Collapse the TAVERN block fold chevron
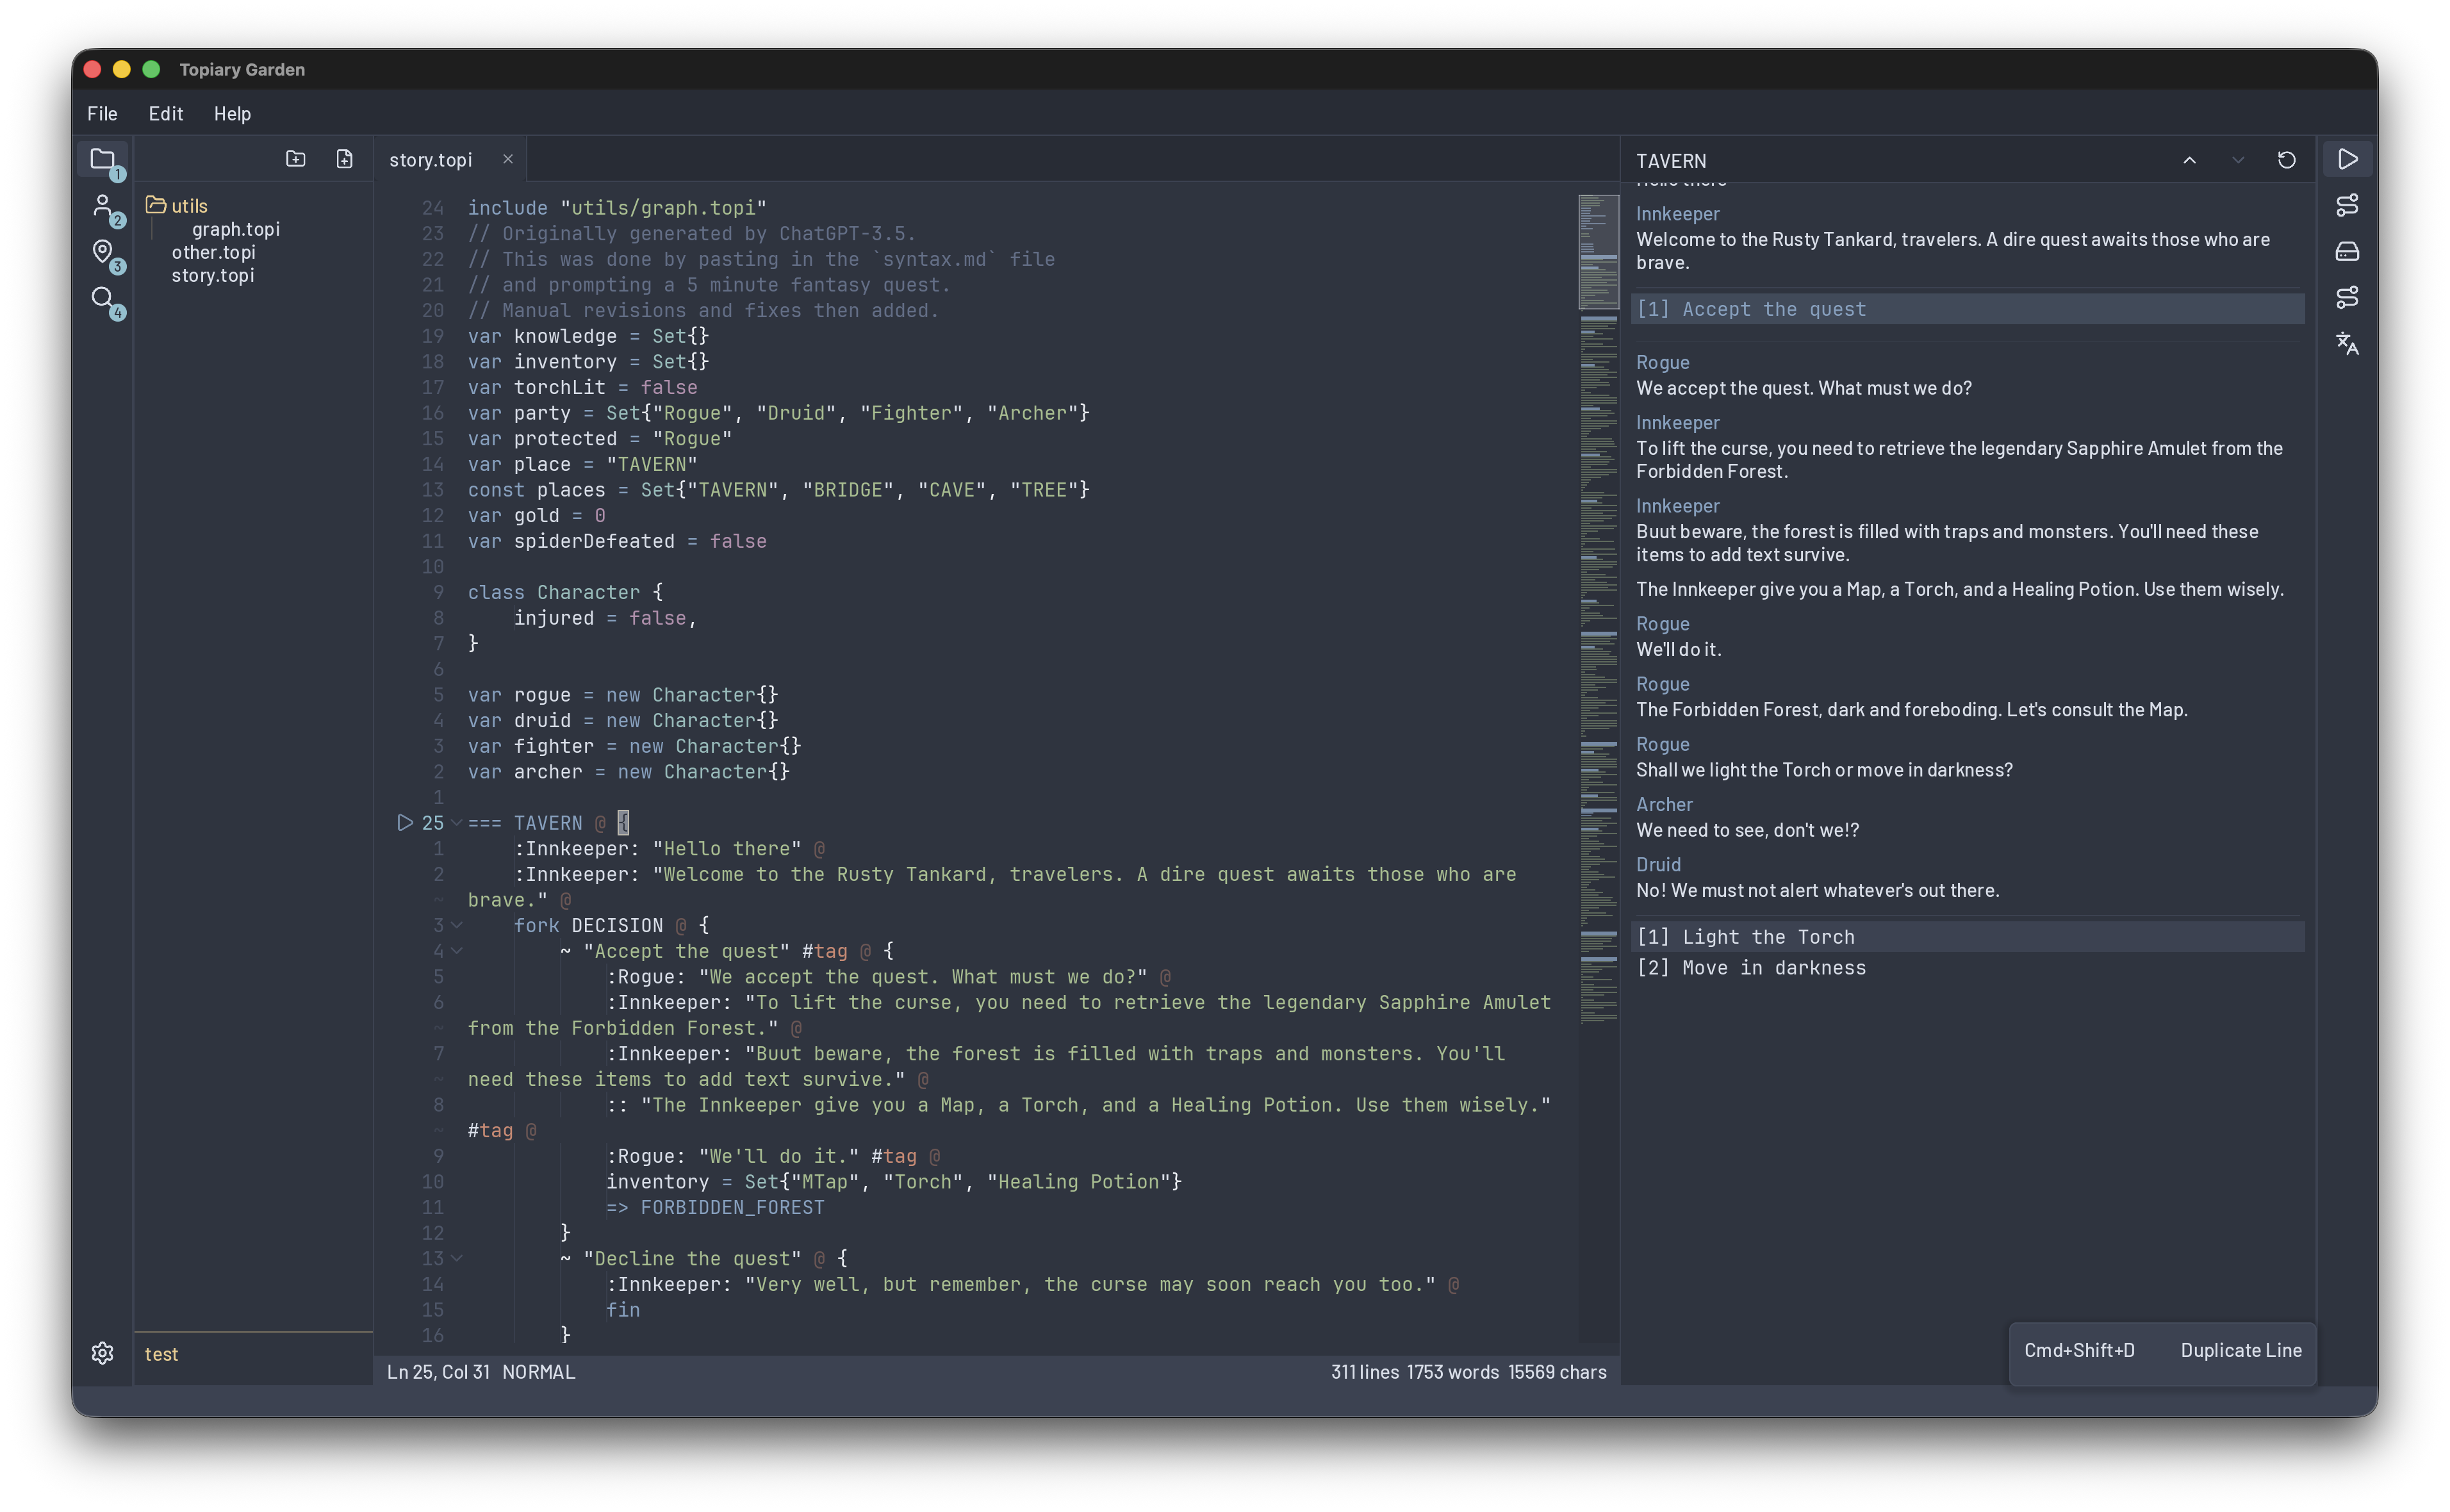This screenshot has height=1512, width=2450. pyautogui.click(x=457, y=822)
